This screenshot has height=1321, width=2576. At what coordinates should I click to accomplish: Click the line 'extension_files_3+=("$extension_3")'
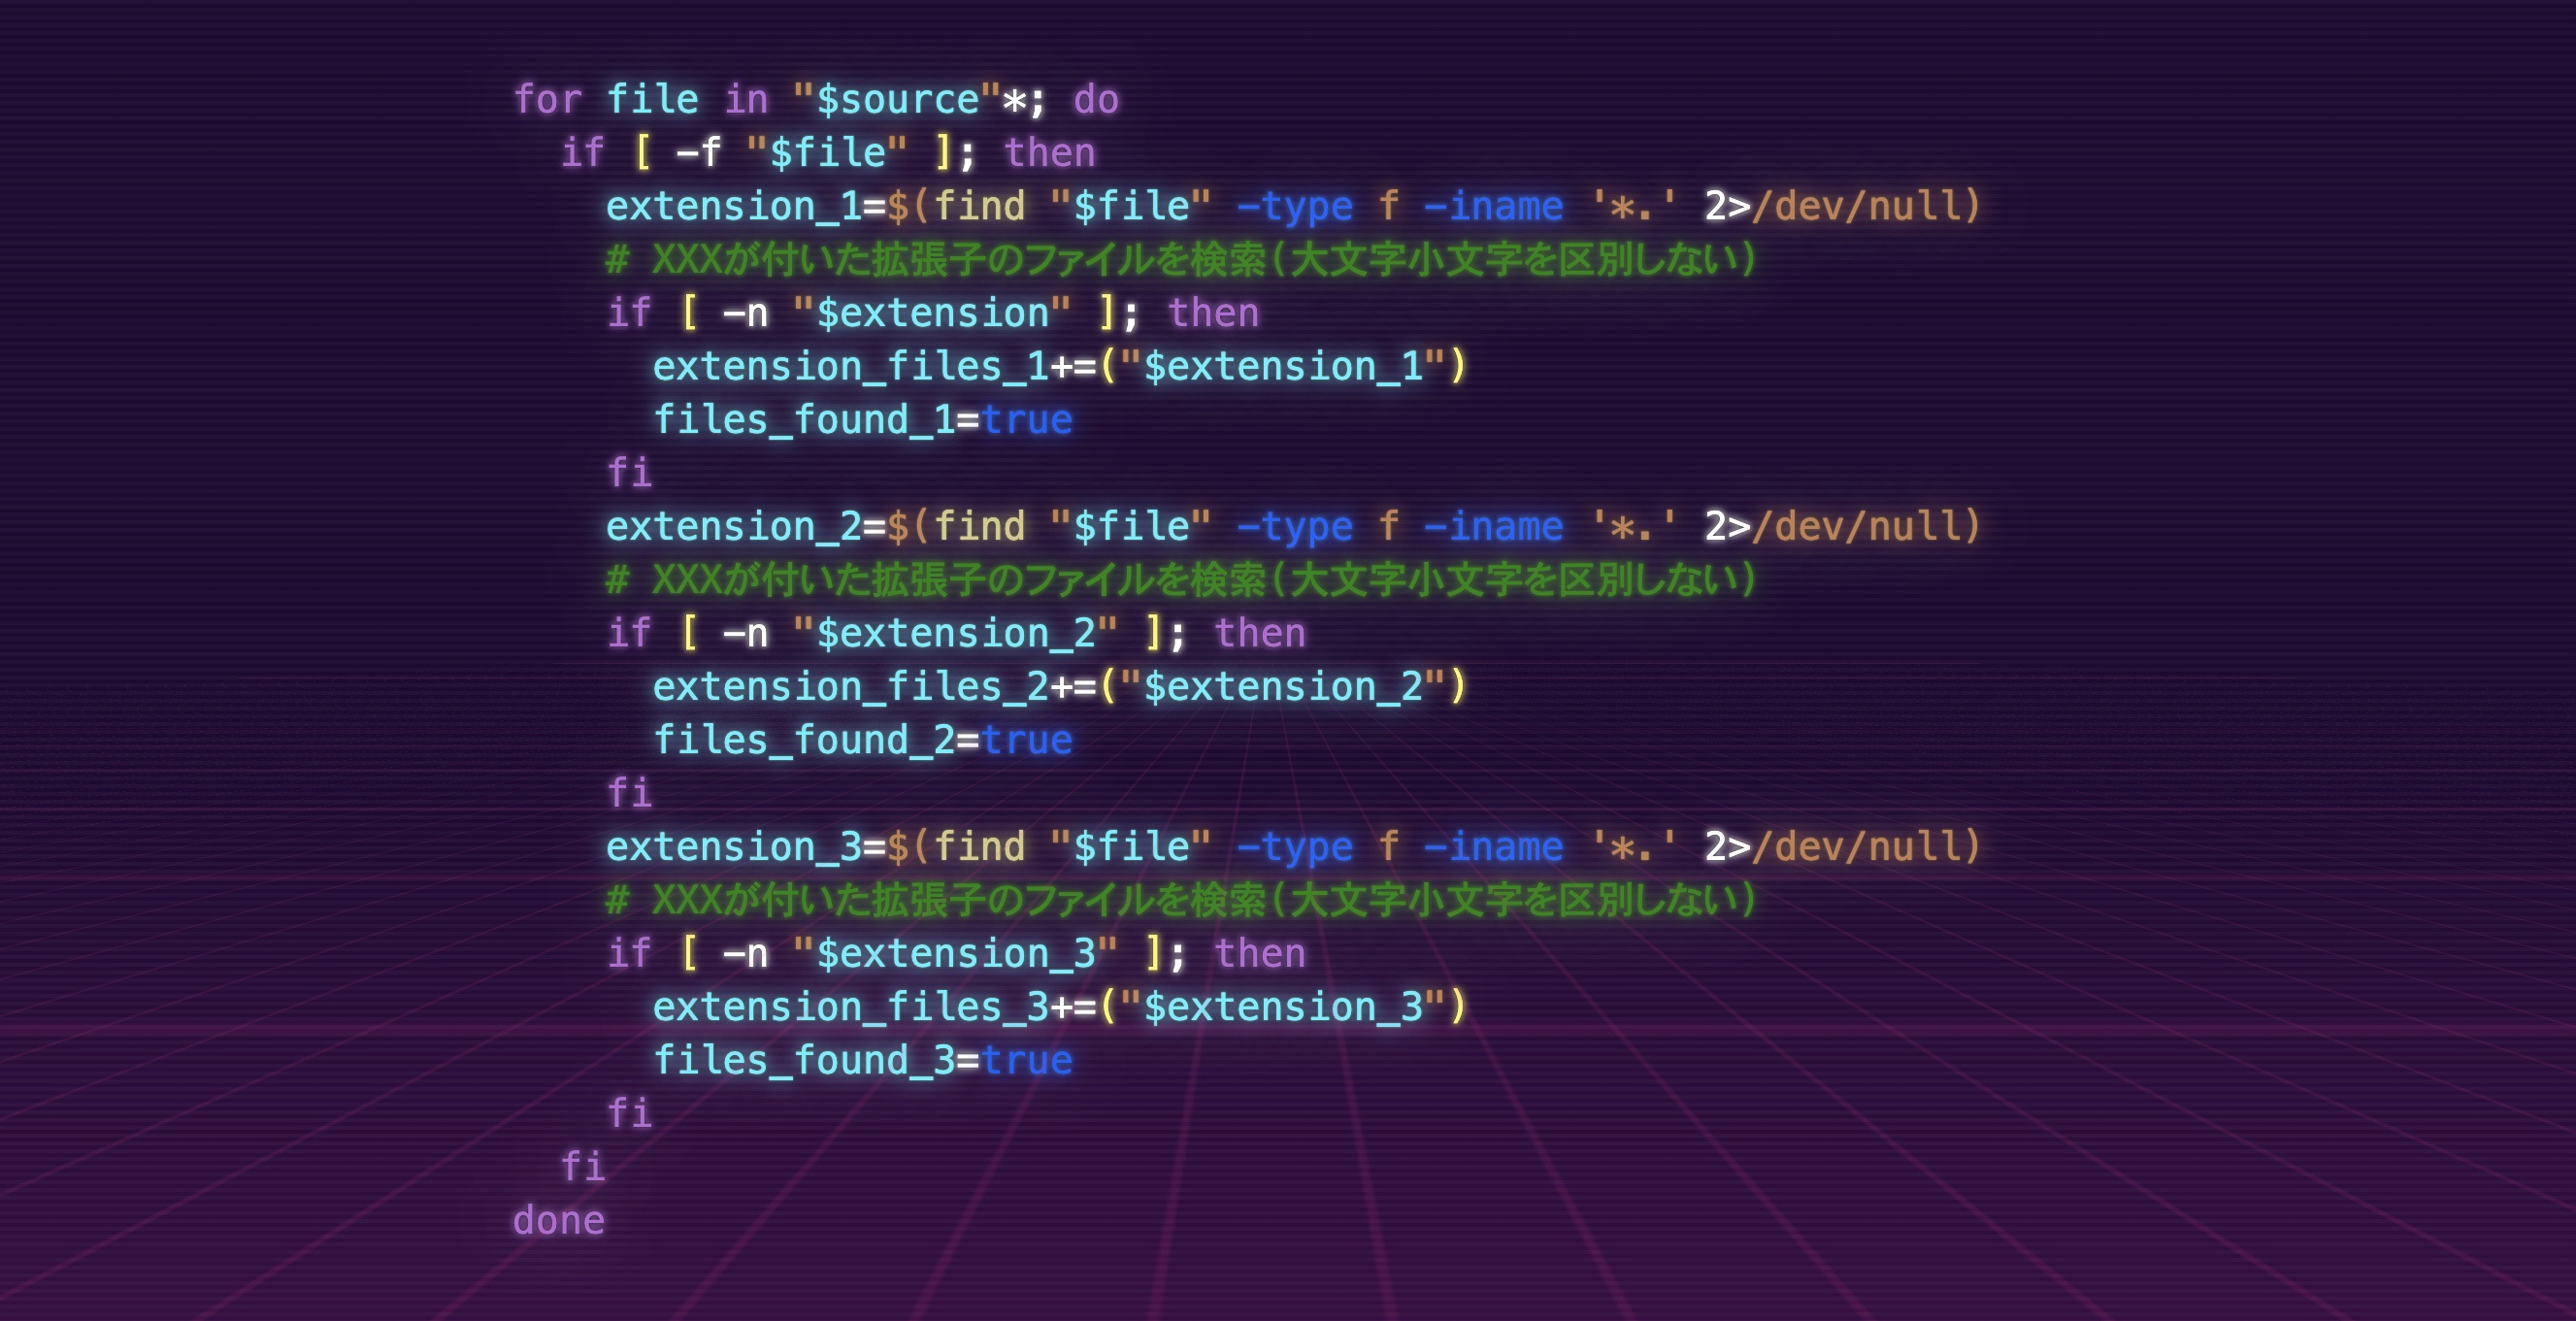pyautogui.click(x=1060, y=1007)
